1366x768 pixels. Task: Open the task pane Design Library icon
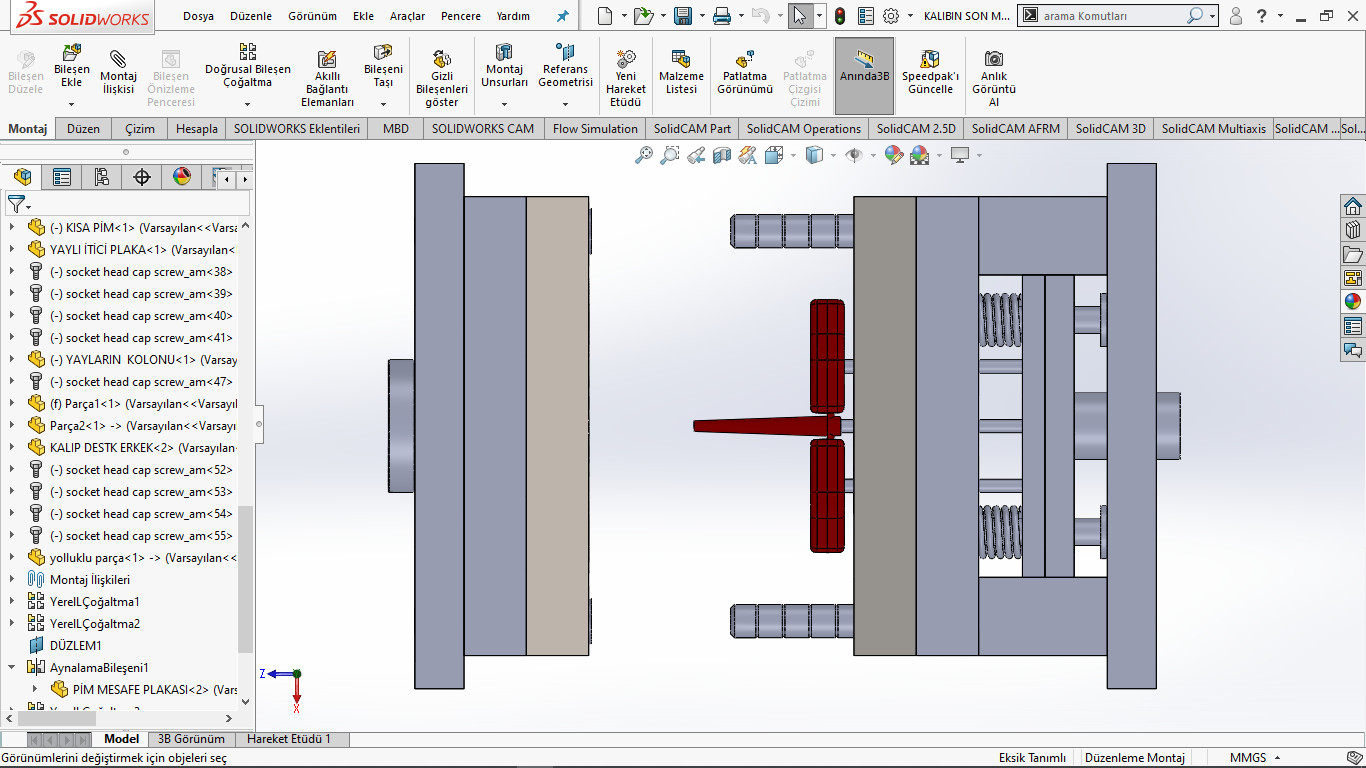1353,230
